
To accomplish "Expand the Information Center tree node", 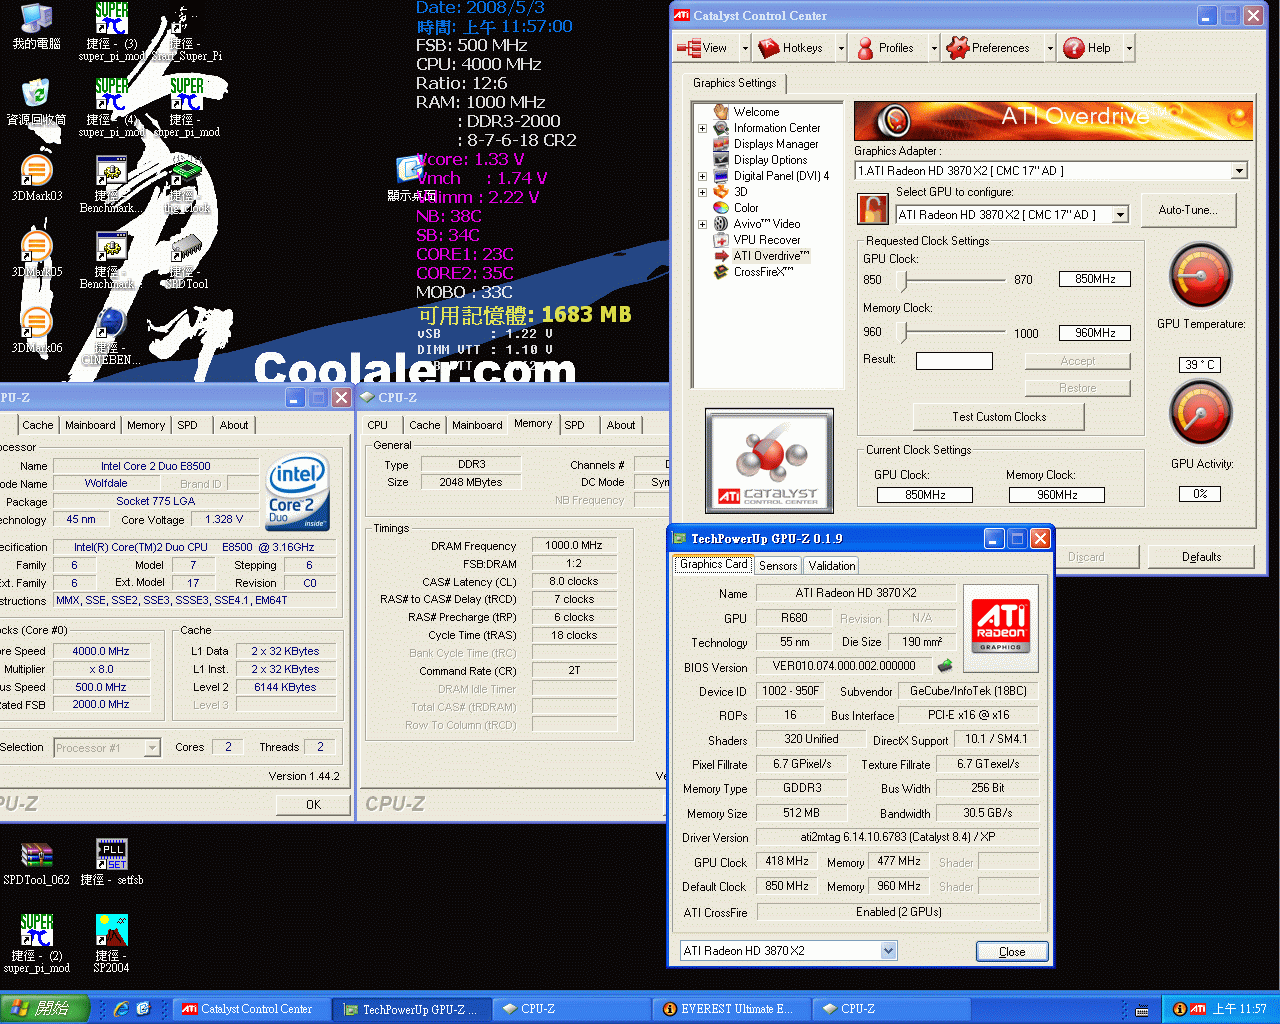I will [702, 128].
